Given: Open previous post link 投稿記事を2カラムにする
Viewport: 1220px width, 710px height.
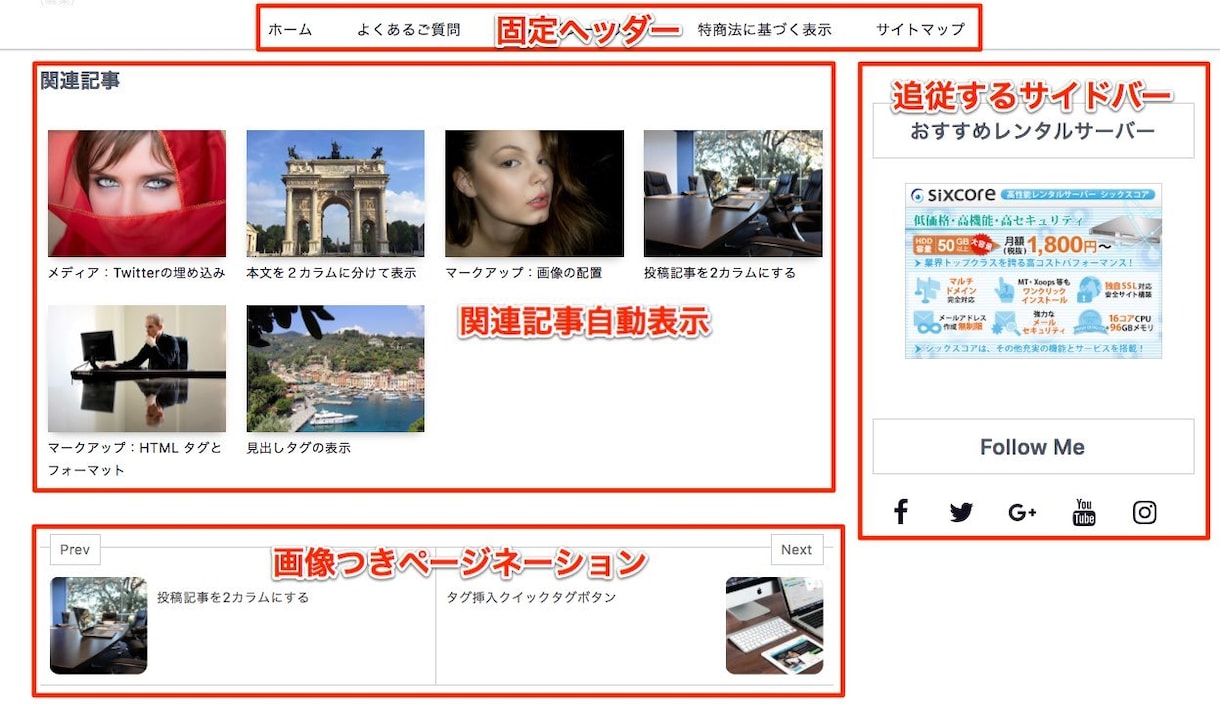Looking at the screenshot, I should [233, 597].
